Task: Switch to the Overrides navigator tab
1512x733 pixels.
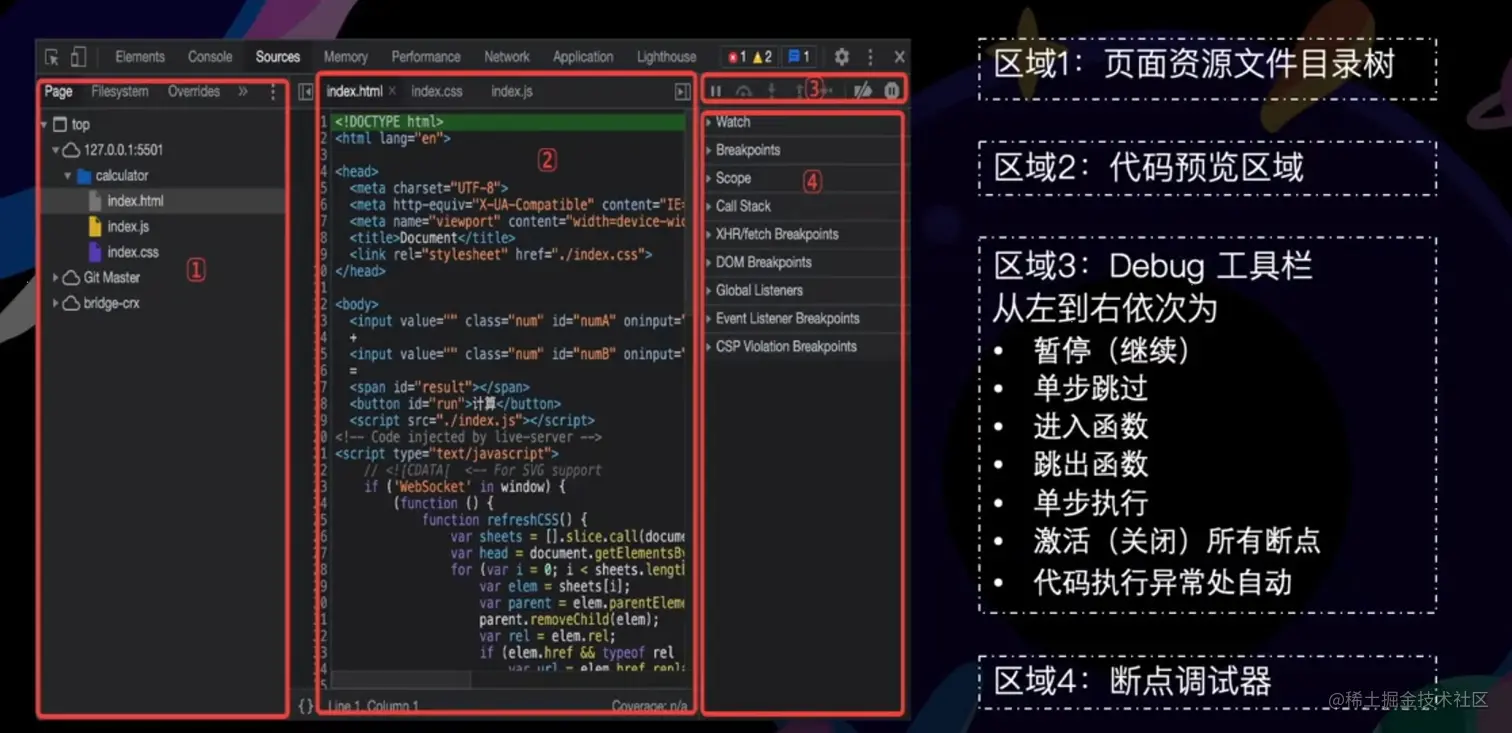Action: (194, 91)
